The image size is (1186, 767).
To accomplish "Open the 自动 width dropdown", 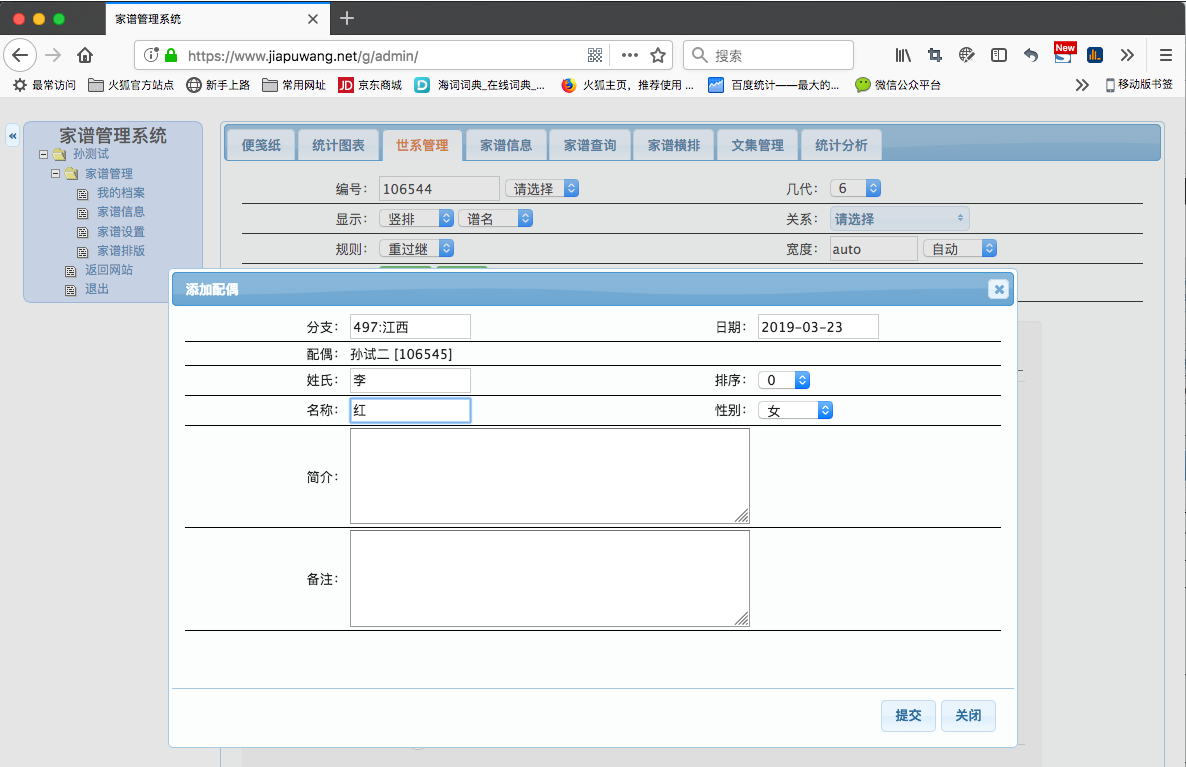I will pyautogui.click(x=960, y=248).
